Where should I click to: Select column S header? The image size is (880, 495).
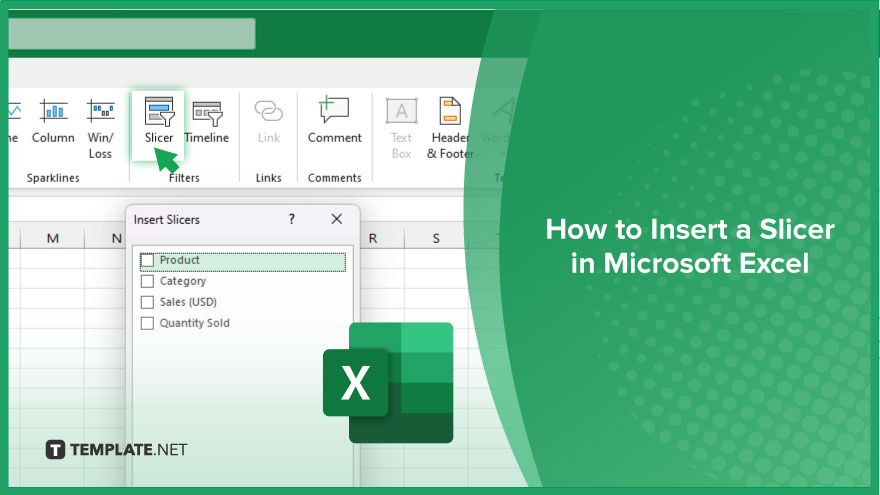(436, 238)
